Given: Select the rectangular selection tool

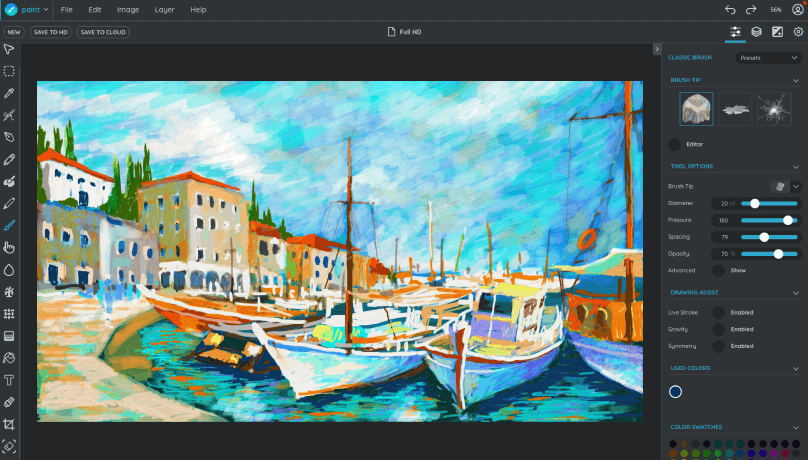Looking at the screenshot, I should click(x=9, y=71).
